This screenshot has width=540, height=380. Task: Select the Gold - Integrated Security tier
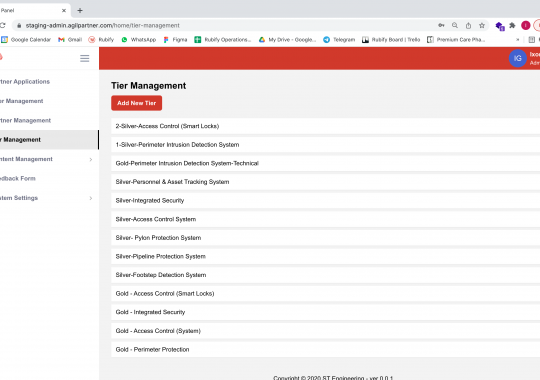tap(325, 312)
